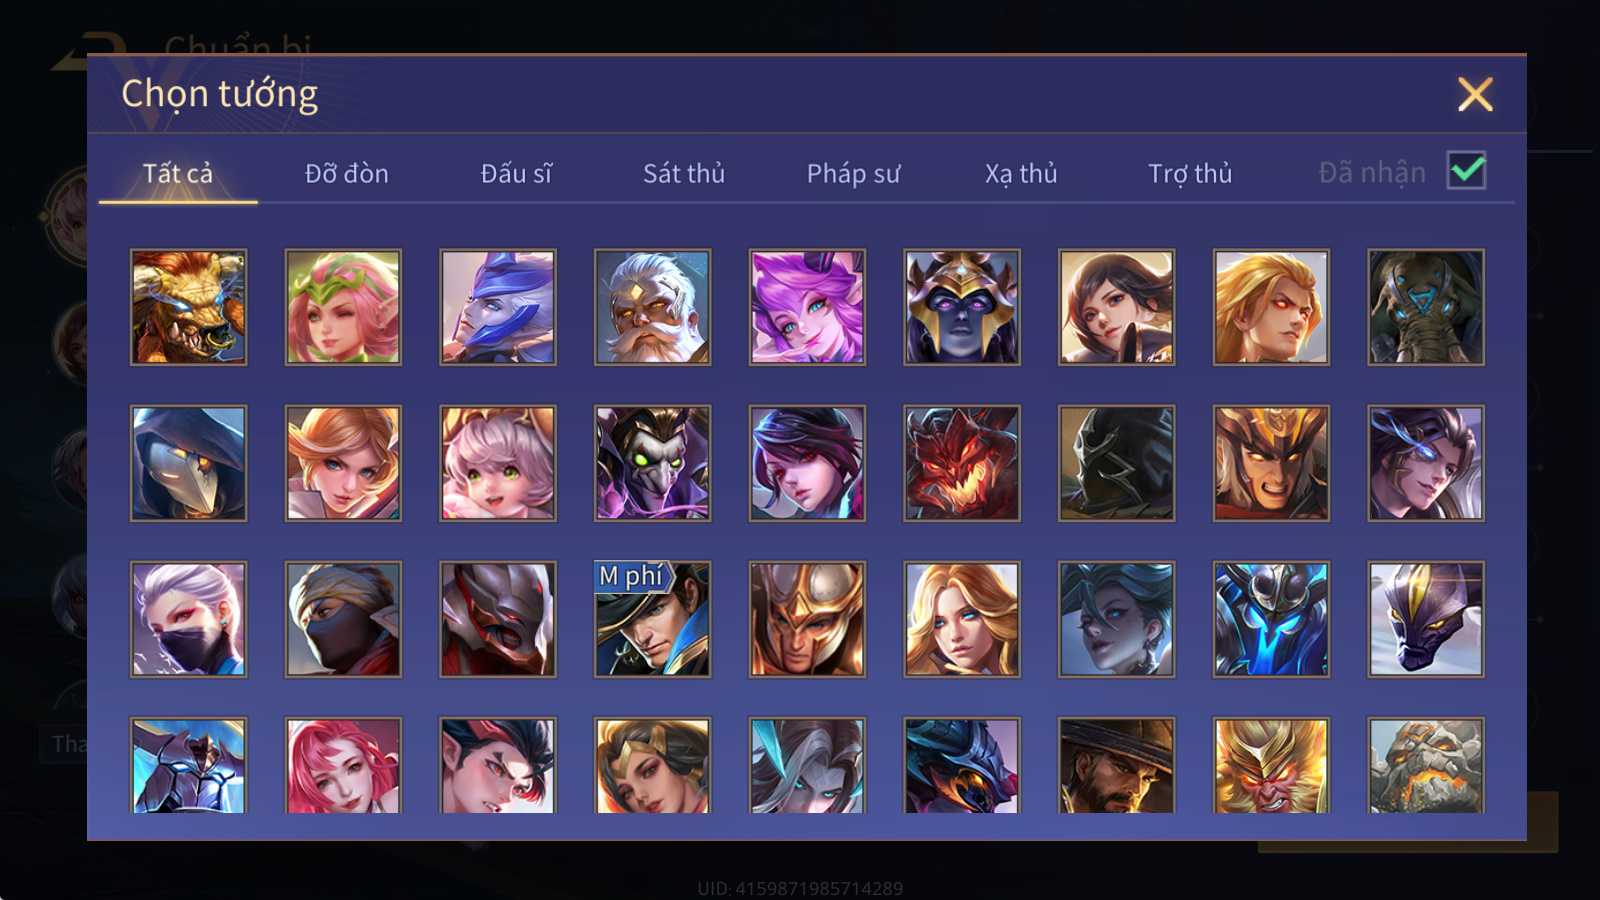Switch to the Đấu sĩ tab
The width and height of the screenshot is (1600, 900).
[516, 174]
